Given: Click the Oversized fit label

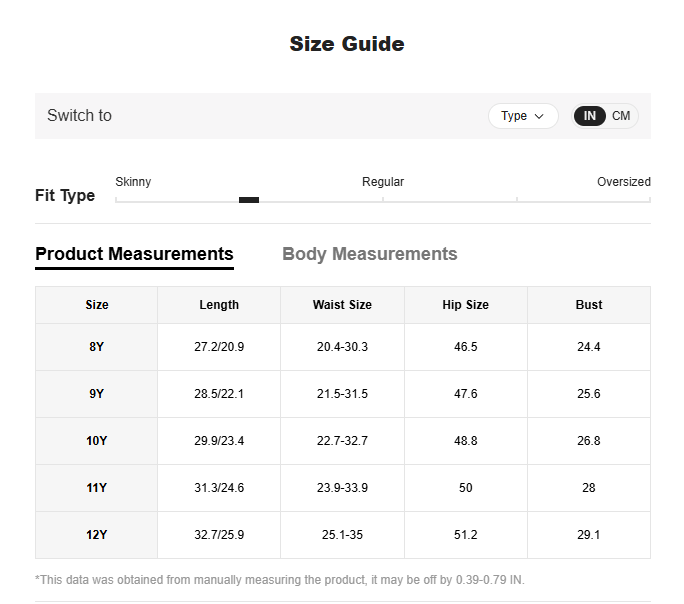Looking at the screenshot, I should click(623, 181).
